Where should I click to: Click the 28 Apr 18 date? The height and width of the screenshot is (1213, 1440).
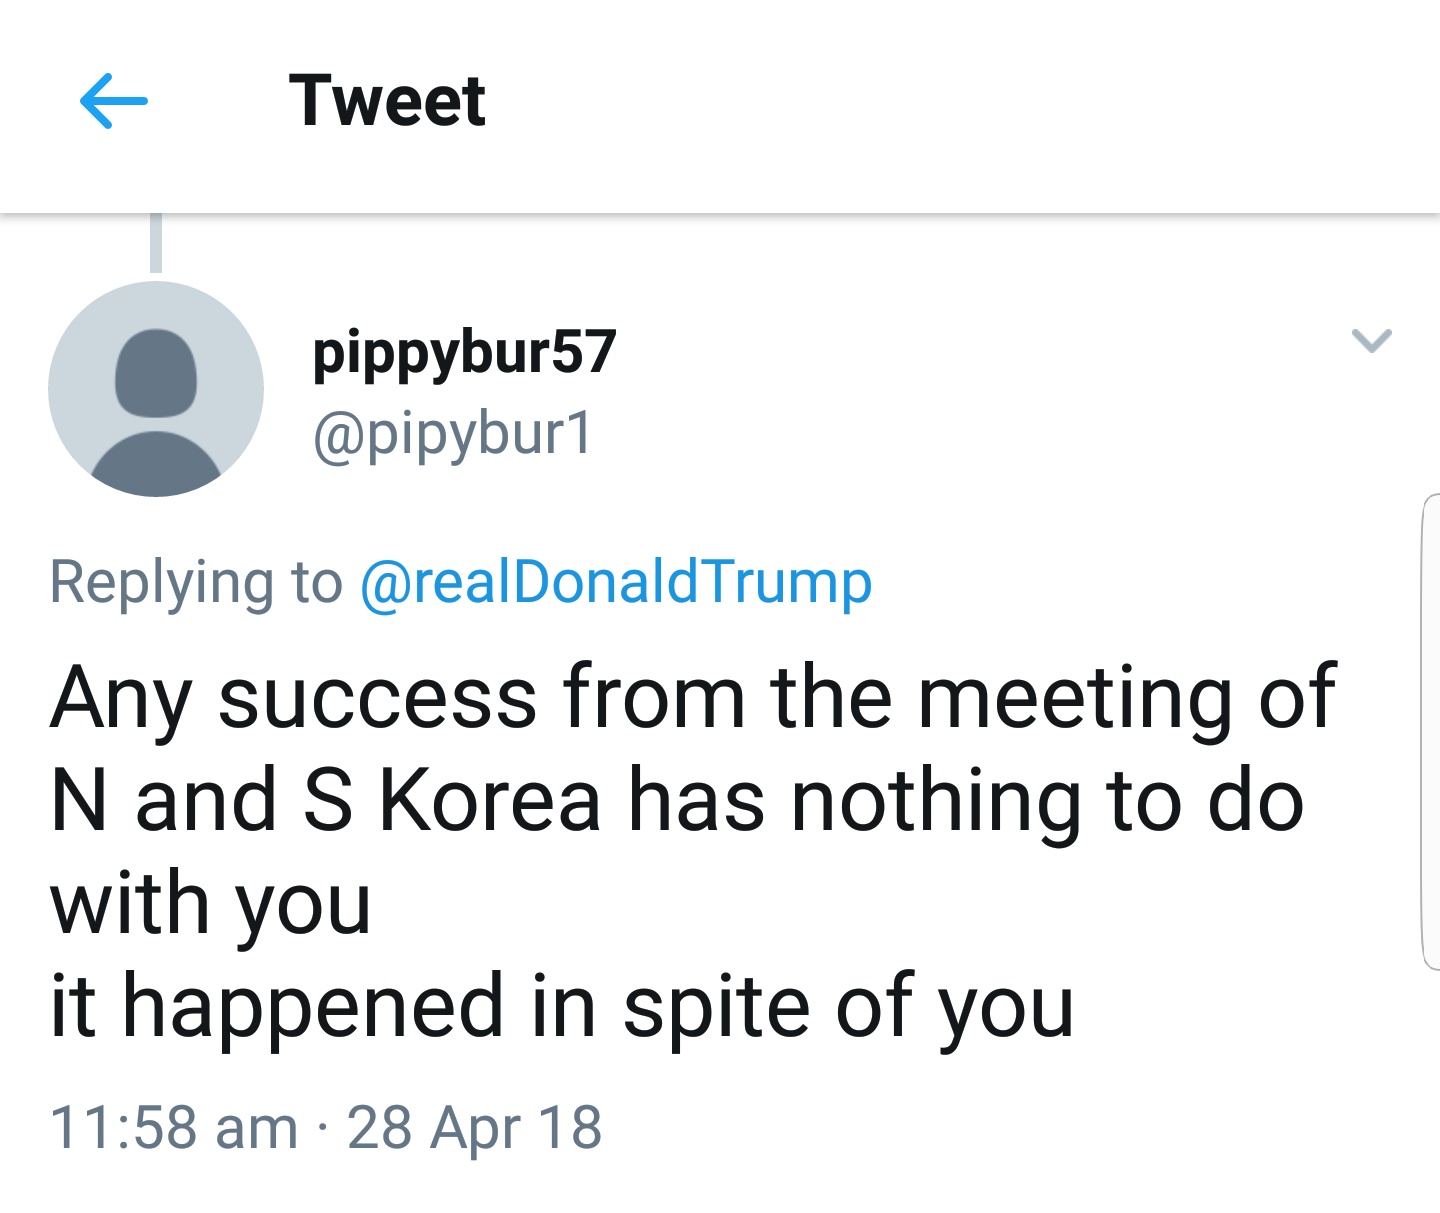point(474,1127)
